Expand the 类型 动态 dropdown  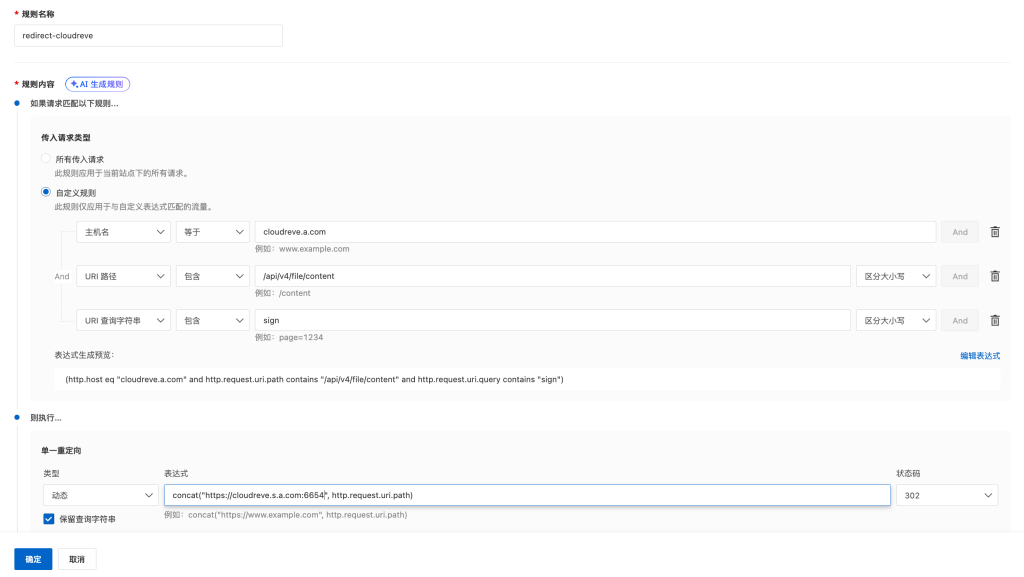click(x=99, y=495)
